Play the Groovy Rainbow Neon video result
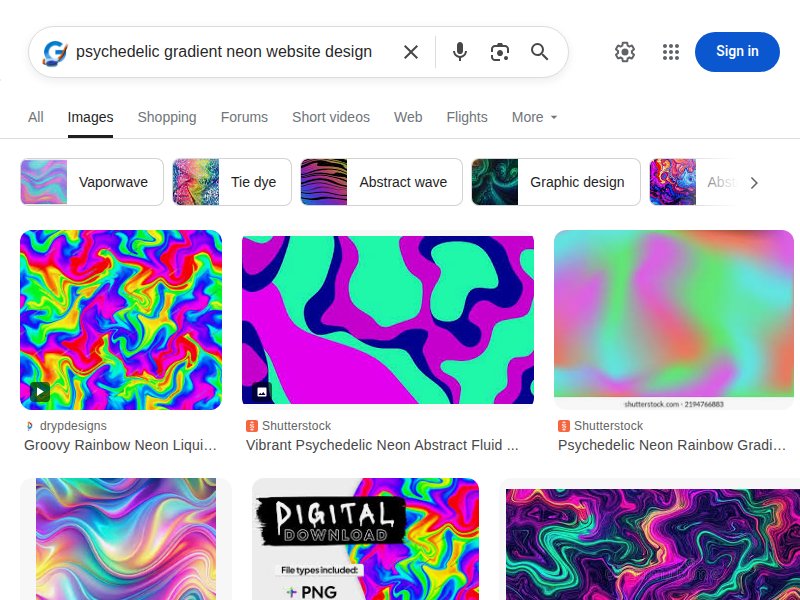800x600 pixels. [41, 393]
